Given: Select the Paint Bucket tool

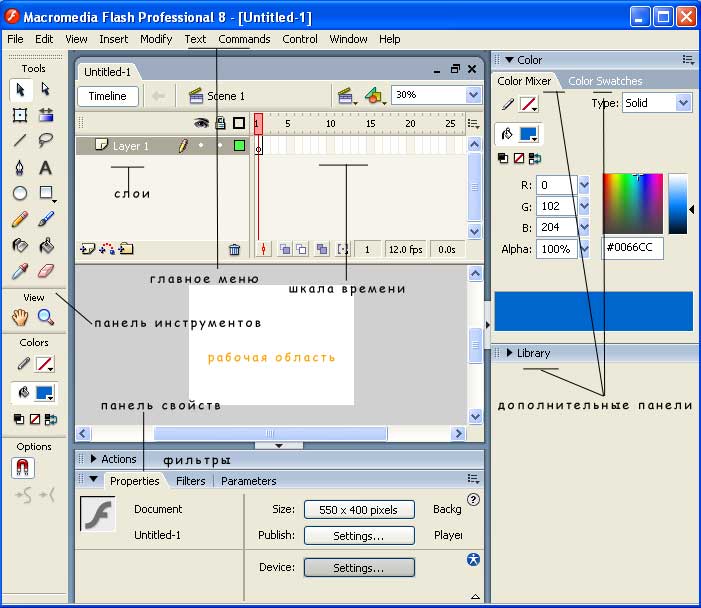Looking at the screenshot, I should (46, 245).
